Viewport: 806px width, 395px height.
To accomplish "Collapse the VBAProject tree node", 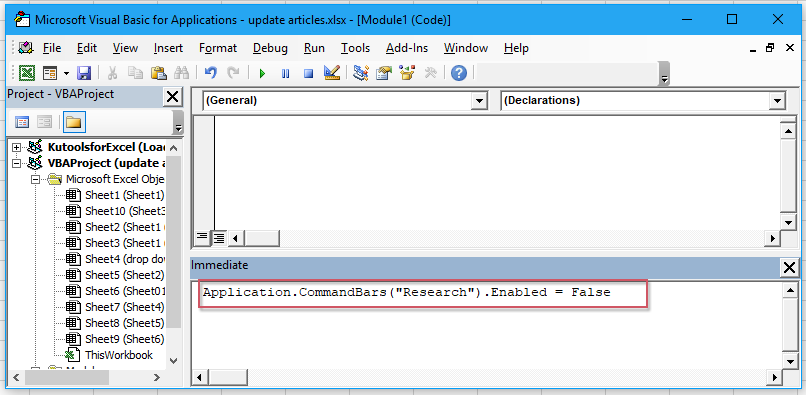I will pyautogui.click(x=17, y=163).
